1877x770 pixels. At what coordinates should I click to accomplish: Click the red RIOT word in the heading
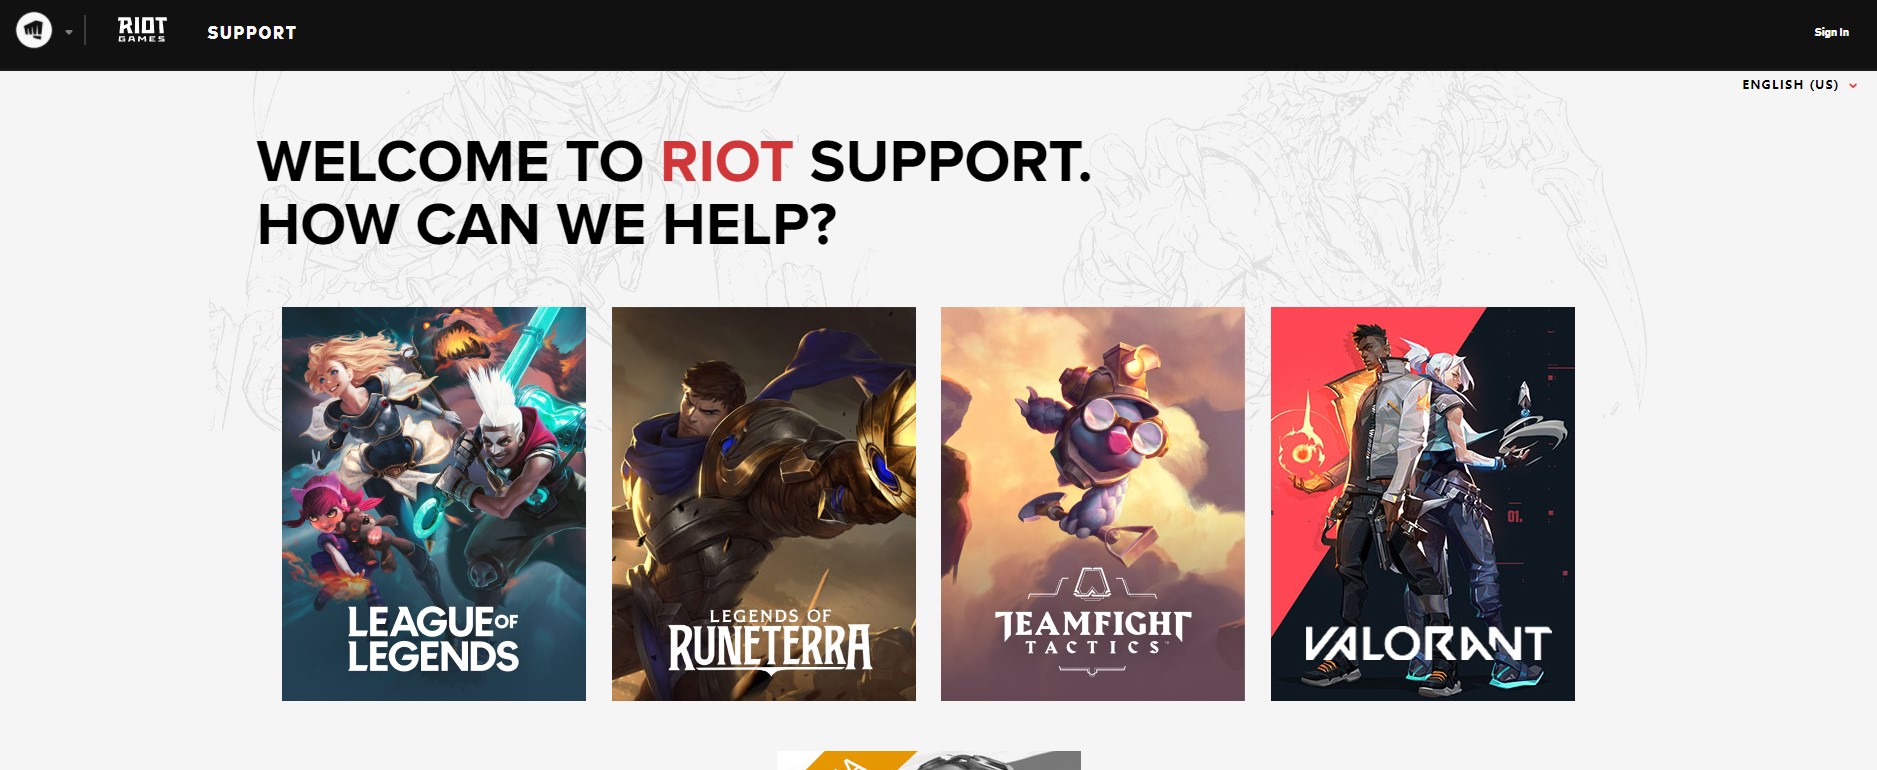tap(726, 161)
